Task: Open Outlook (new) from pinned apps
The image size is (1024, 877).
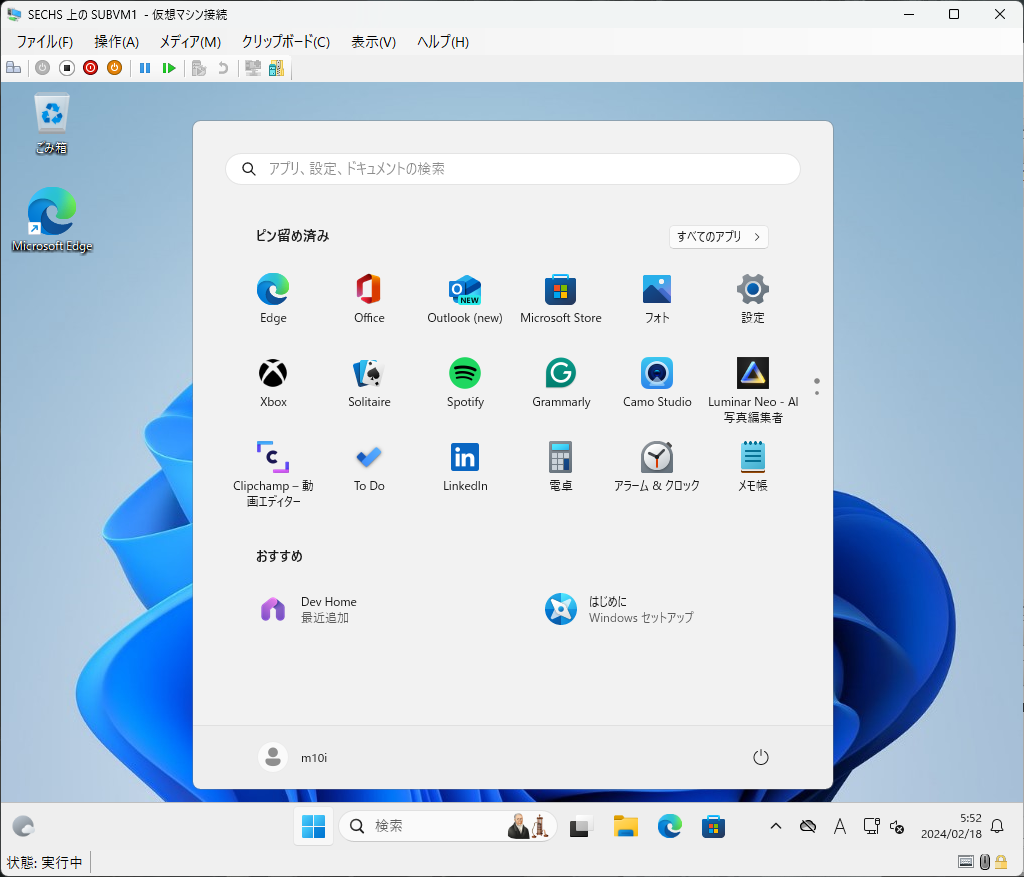Action: (x=465, y=298)
